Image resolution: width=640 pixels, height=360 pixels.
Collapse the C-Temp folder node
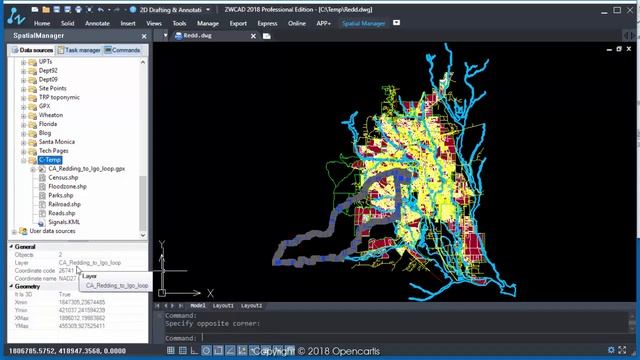[23, 160]
